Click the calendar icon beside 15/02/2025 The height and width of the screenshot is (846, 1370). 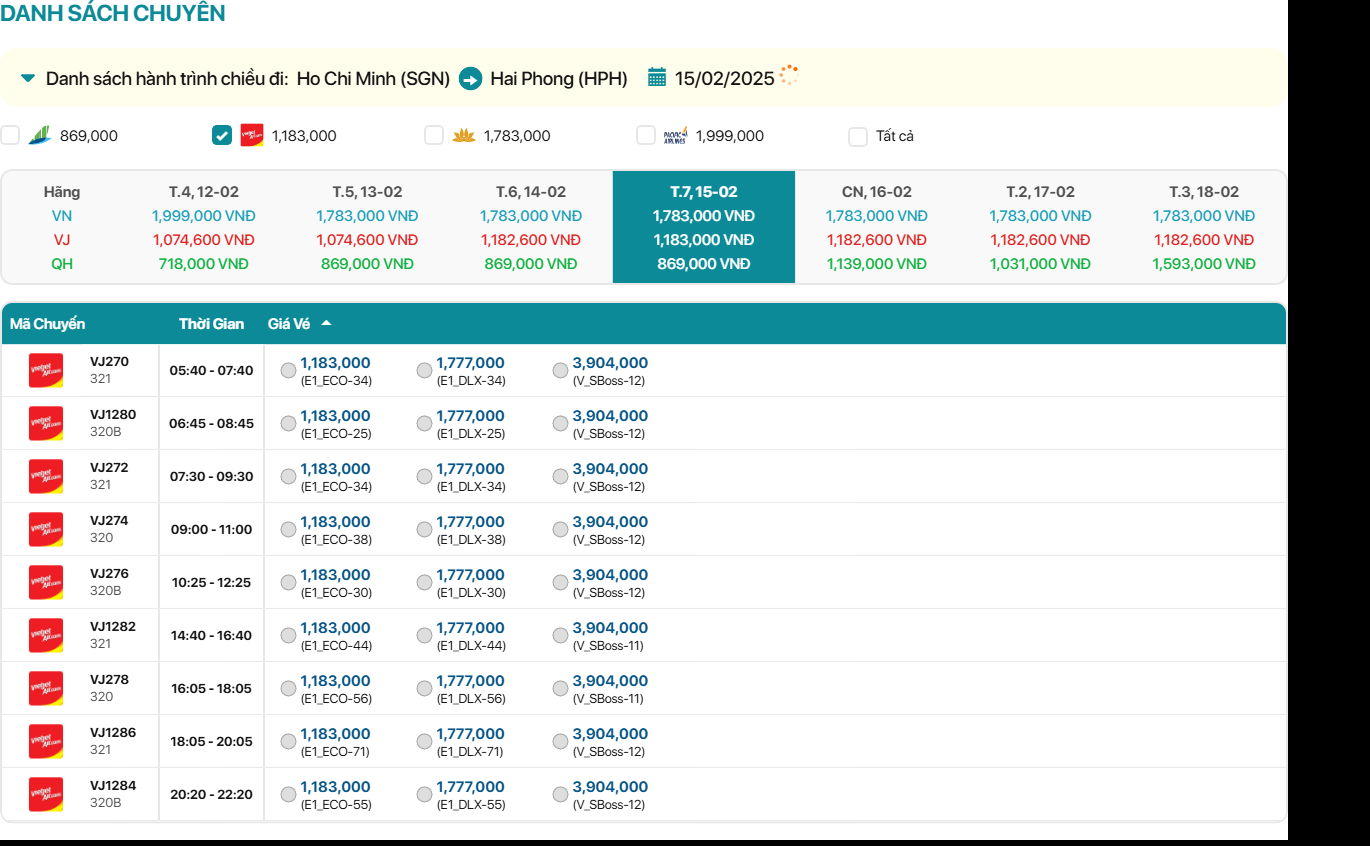pyautogui.click(x=657, y=78)
